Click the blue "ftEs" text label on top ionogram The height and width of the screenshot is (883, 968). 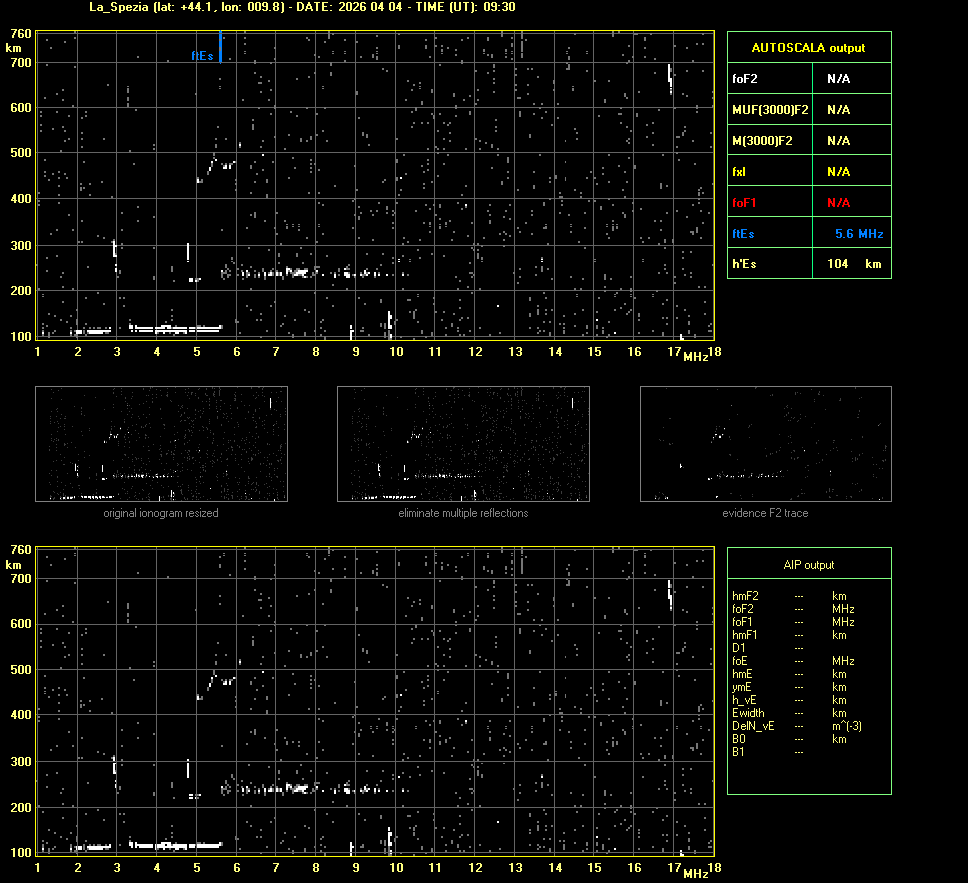point(202,56)
